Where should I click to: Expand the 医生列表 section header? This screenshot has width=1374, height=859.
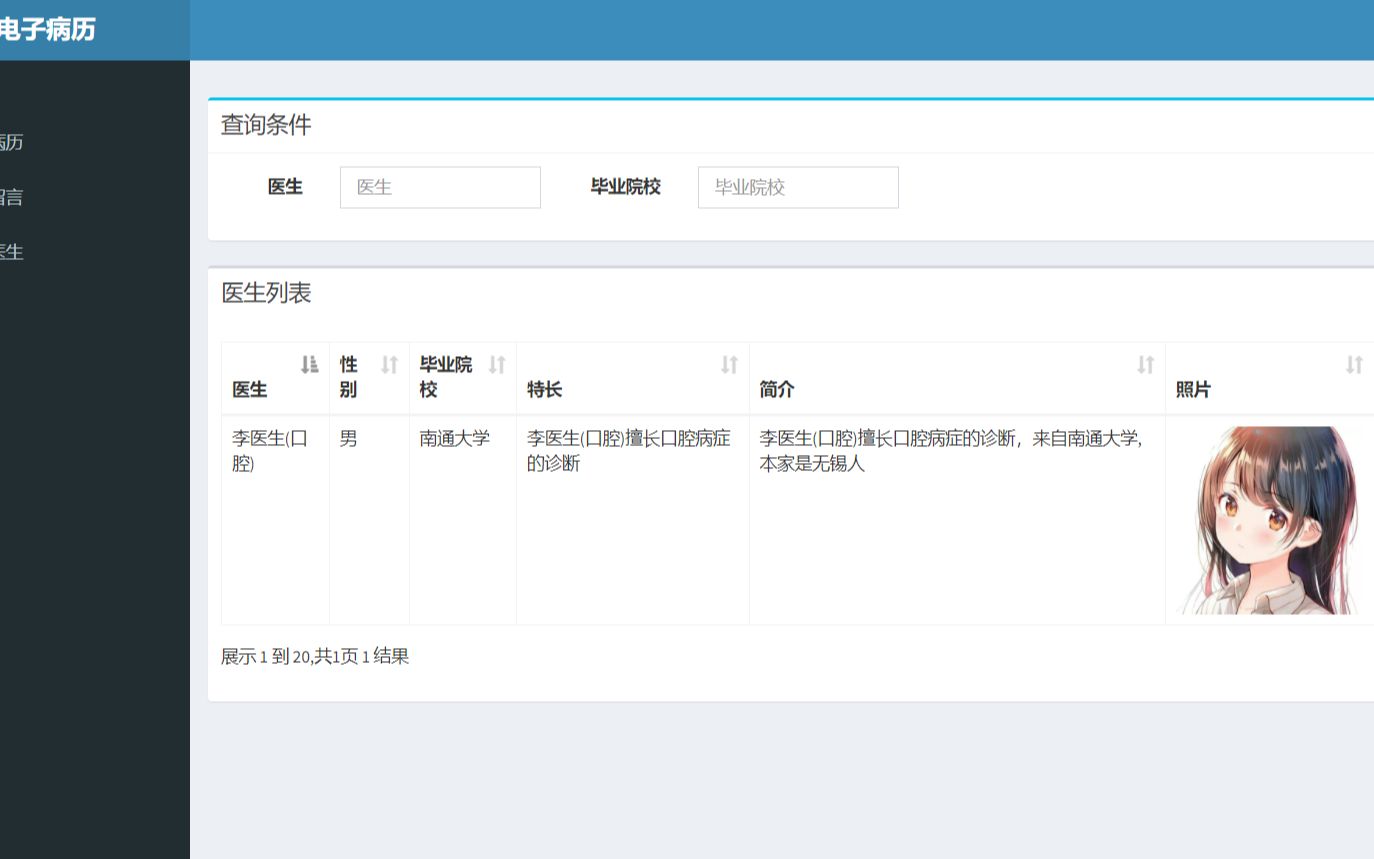265,293
